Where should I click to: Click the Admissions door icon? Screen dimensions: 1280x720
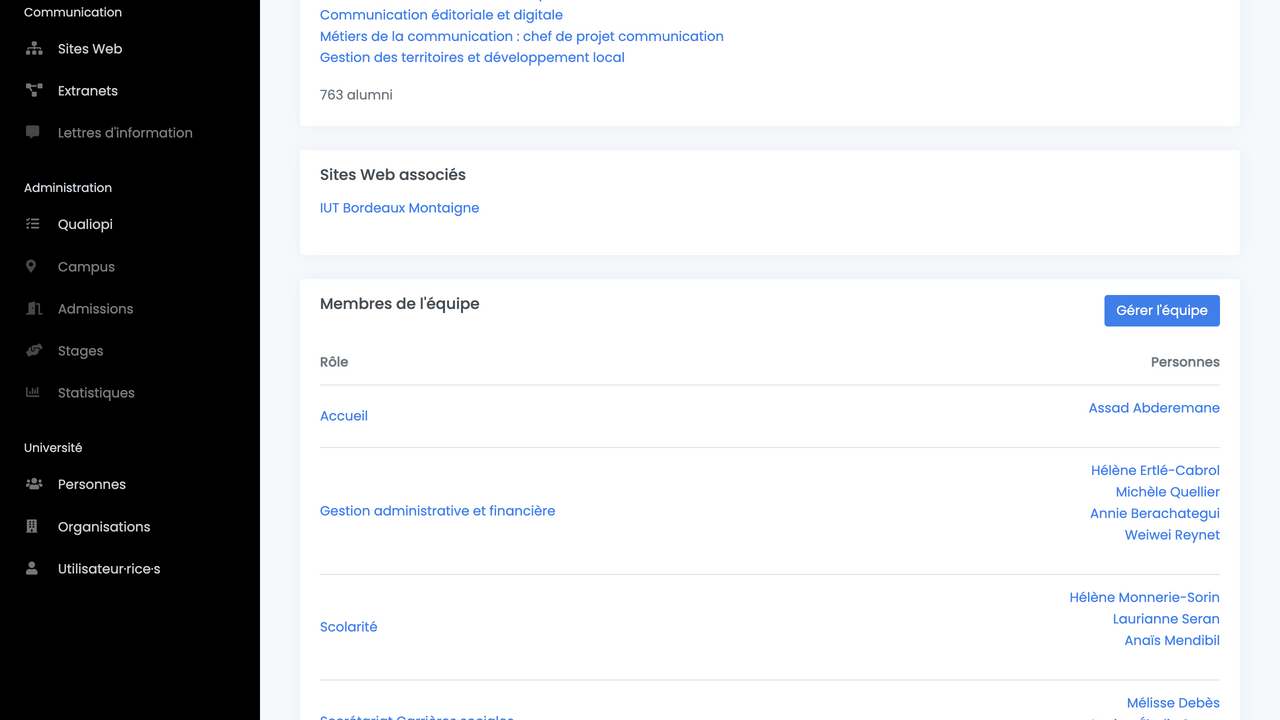tap(33, 309)
